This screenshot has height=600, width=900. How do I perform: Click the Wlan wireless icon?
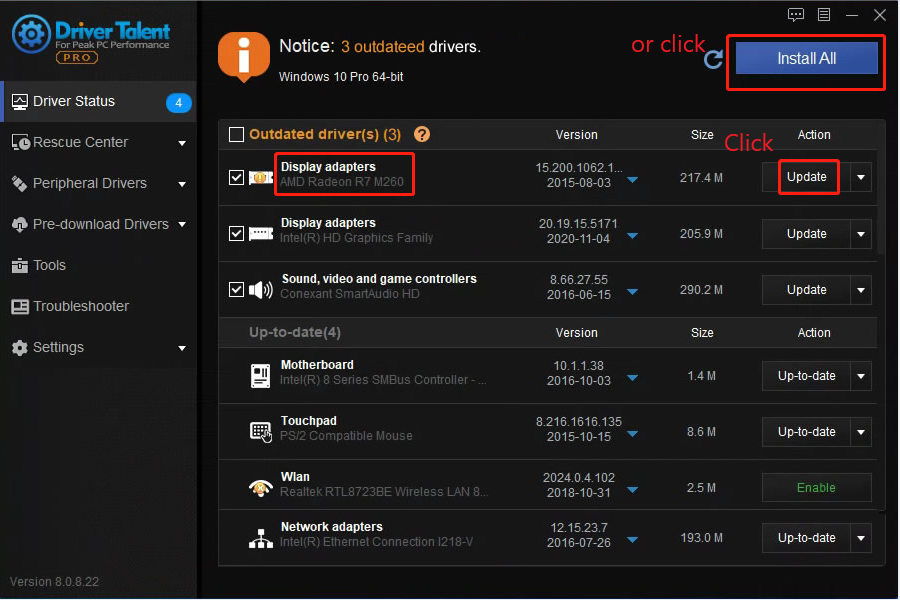point(261,487)
